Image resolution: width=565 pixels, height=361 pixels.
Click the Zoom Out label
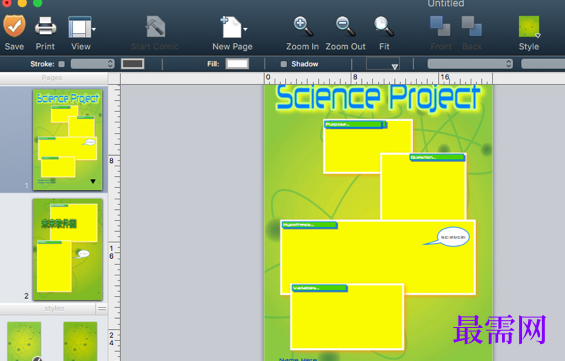pyautogui.click(x=346, y=46)
